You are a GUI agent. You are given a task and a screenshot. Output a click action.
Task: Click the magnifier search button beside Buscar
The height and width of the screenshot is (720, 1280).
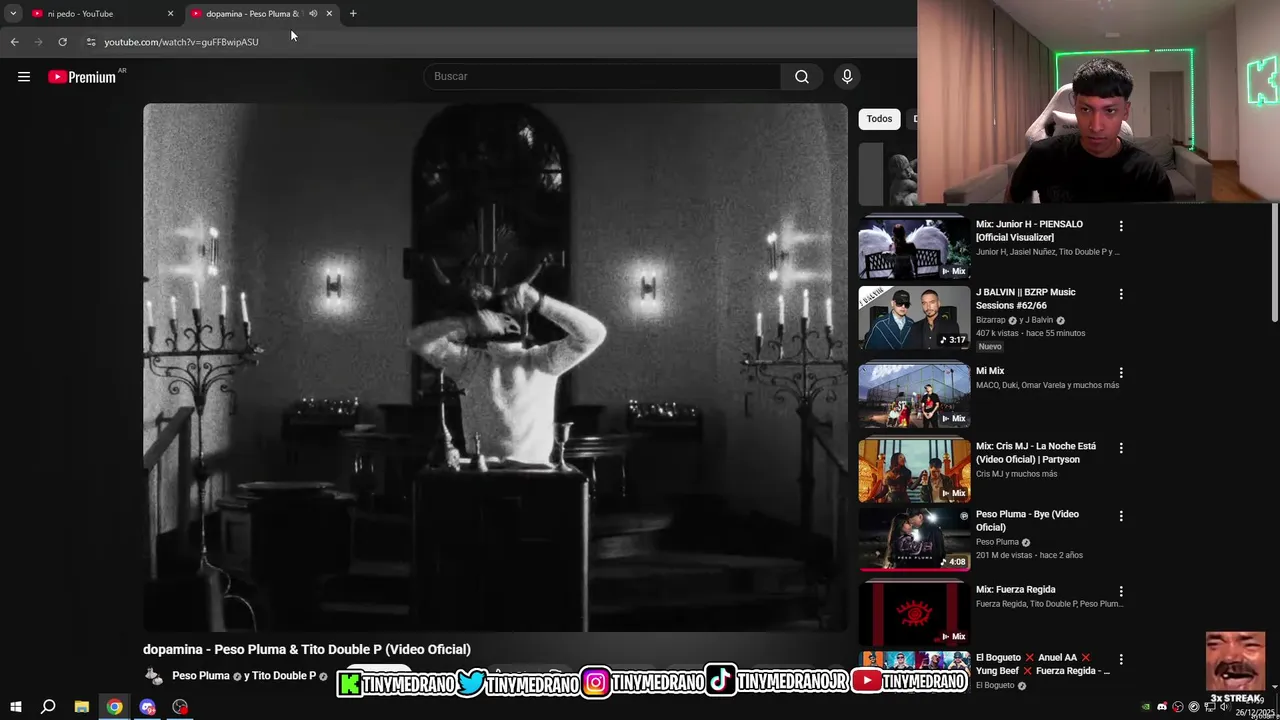(802, 76)
